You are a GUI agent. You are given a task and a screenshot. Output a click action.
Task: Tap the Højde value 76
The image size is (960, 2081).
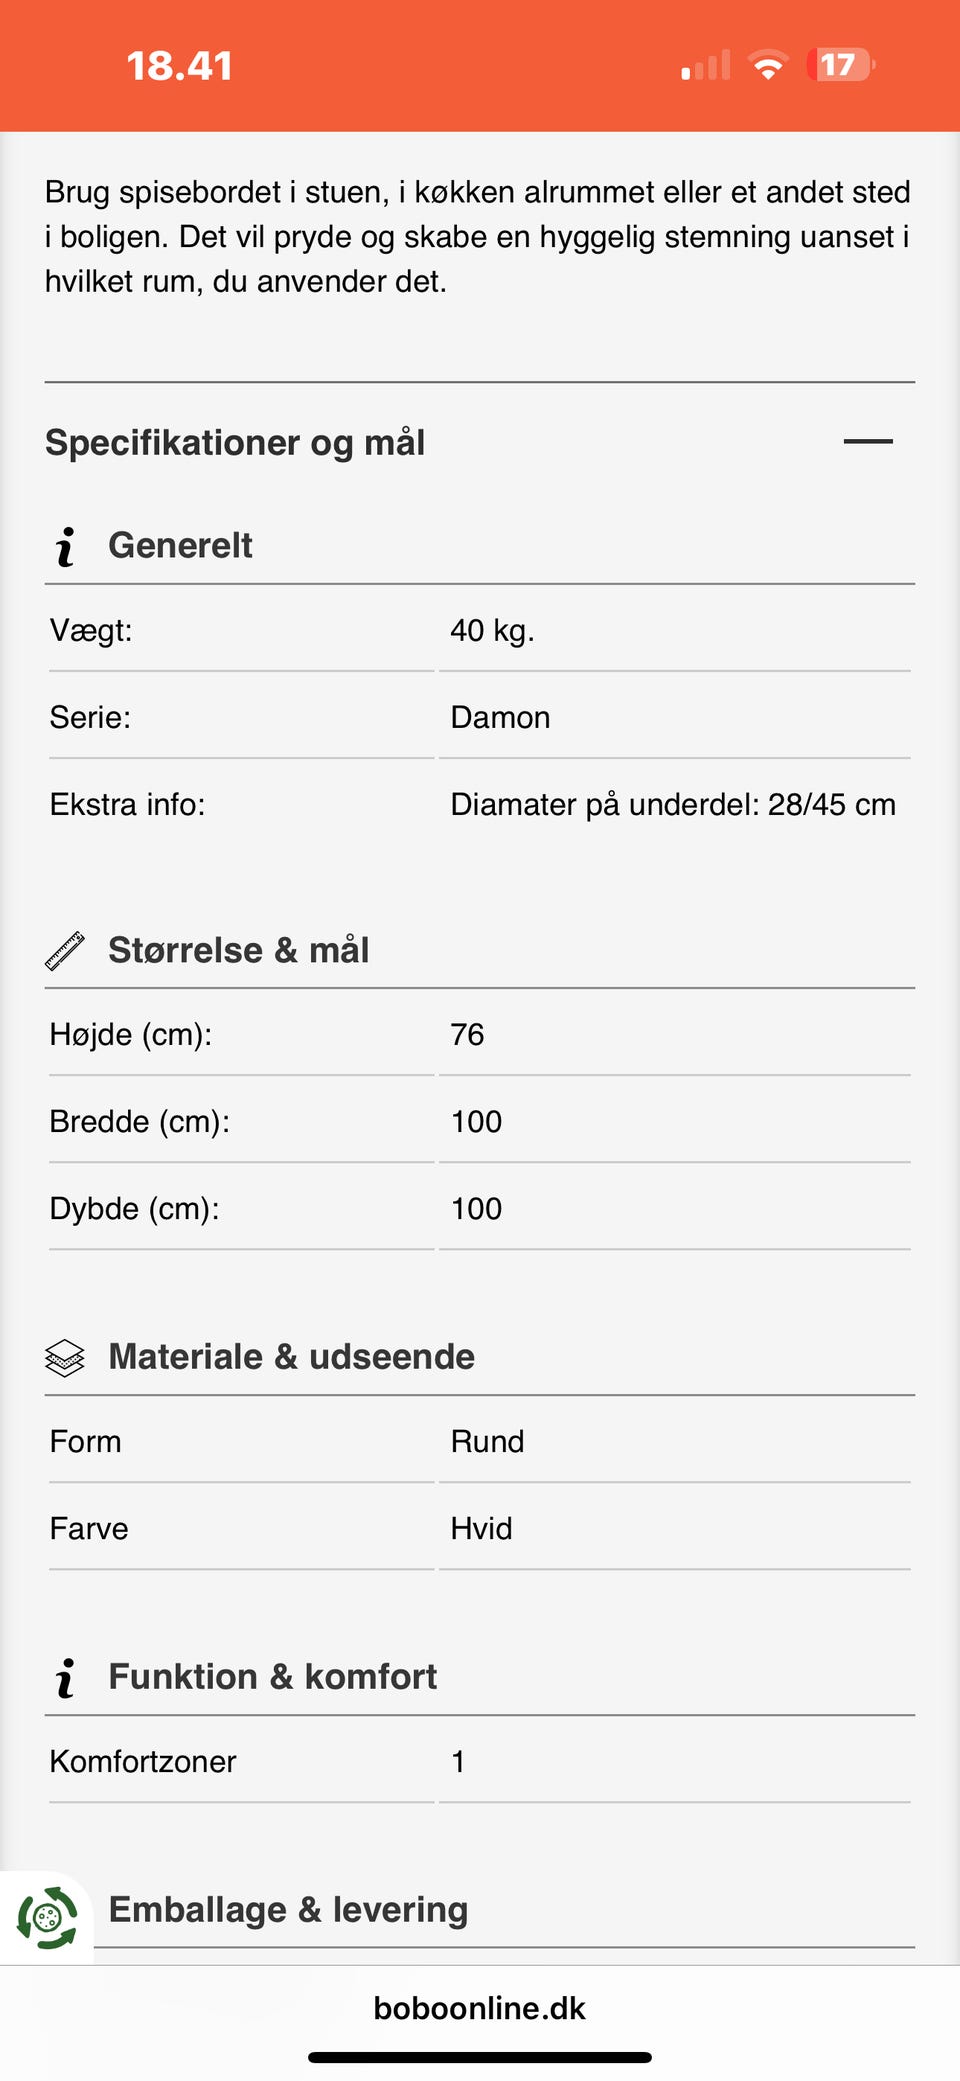(467, 1035)
